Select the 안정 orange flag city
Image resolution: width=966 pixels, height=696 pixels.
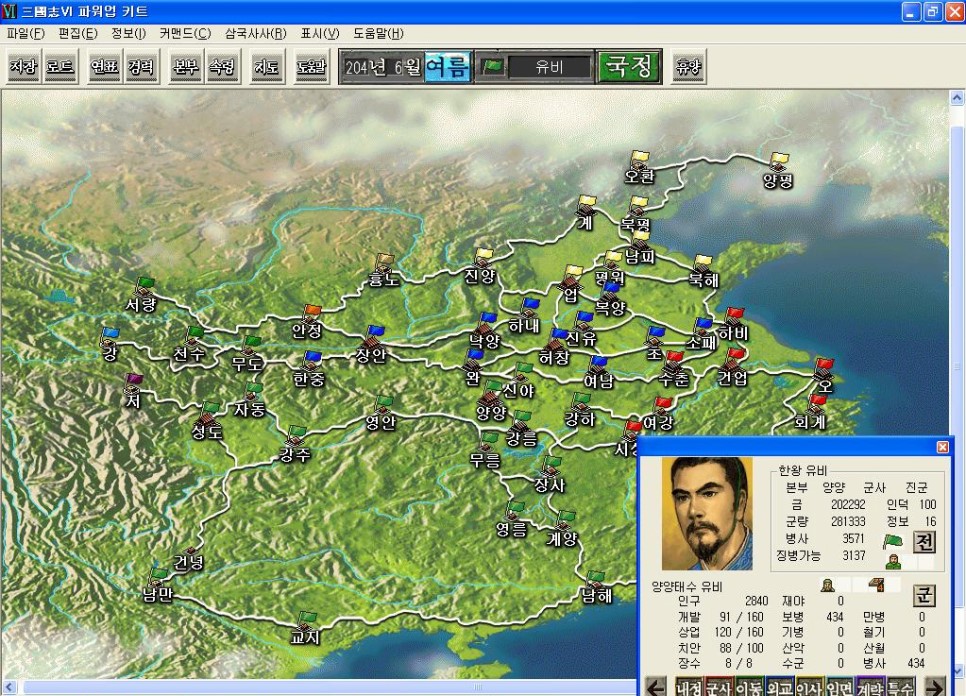311,313
